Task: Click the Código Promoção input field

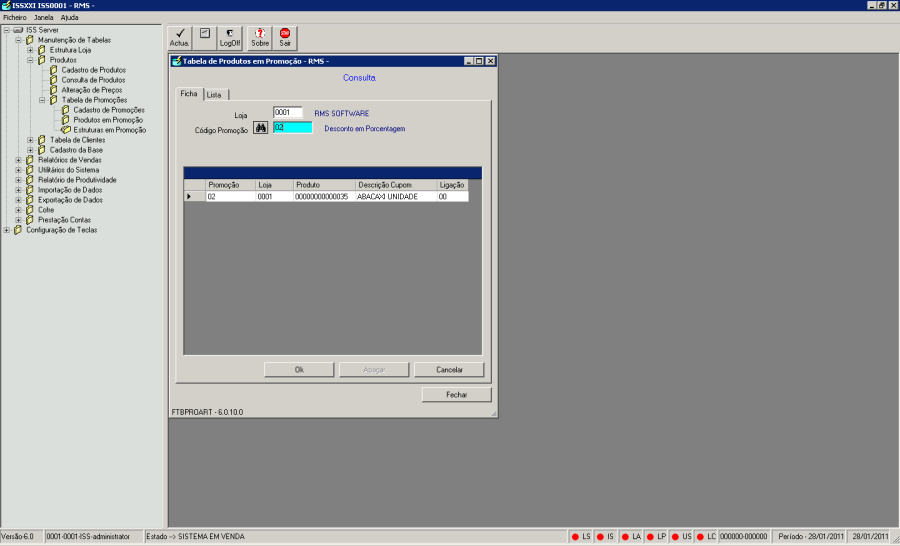Action: click(x=293, y=127)
